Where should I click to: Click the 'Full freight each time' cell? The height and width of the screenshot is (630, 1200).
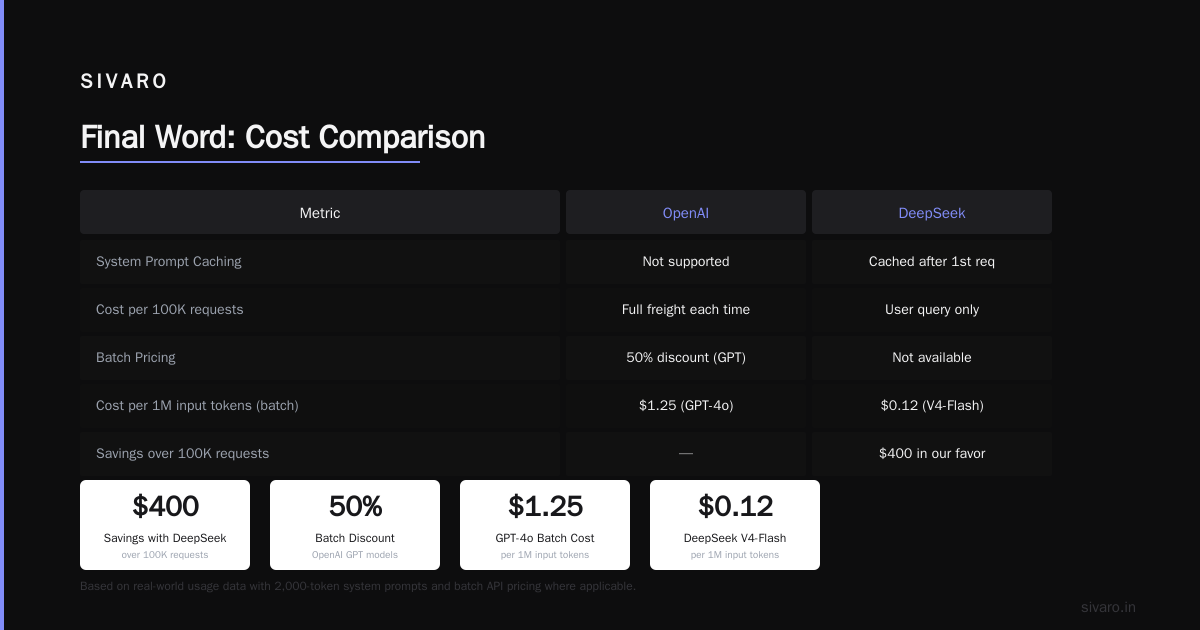pyautogui.click(x=686, y=309)
